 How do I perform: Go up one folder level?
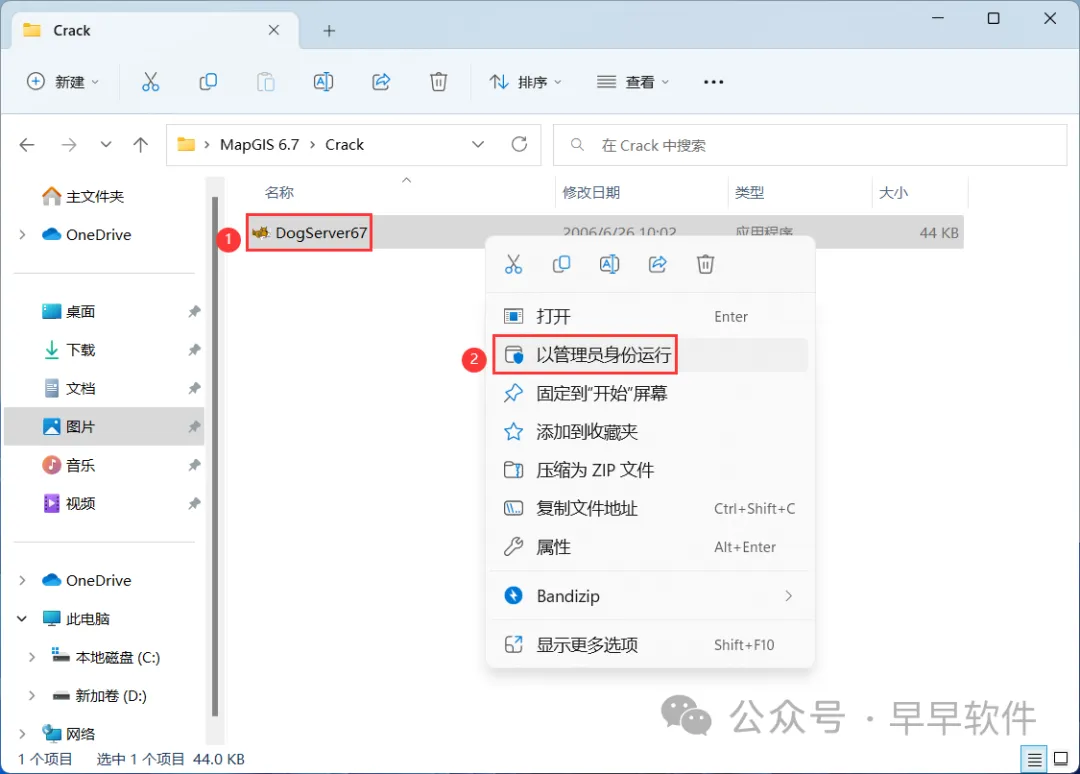tap(141, 145)
